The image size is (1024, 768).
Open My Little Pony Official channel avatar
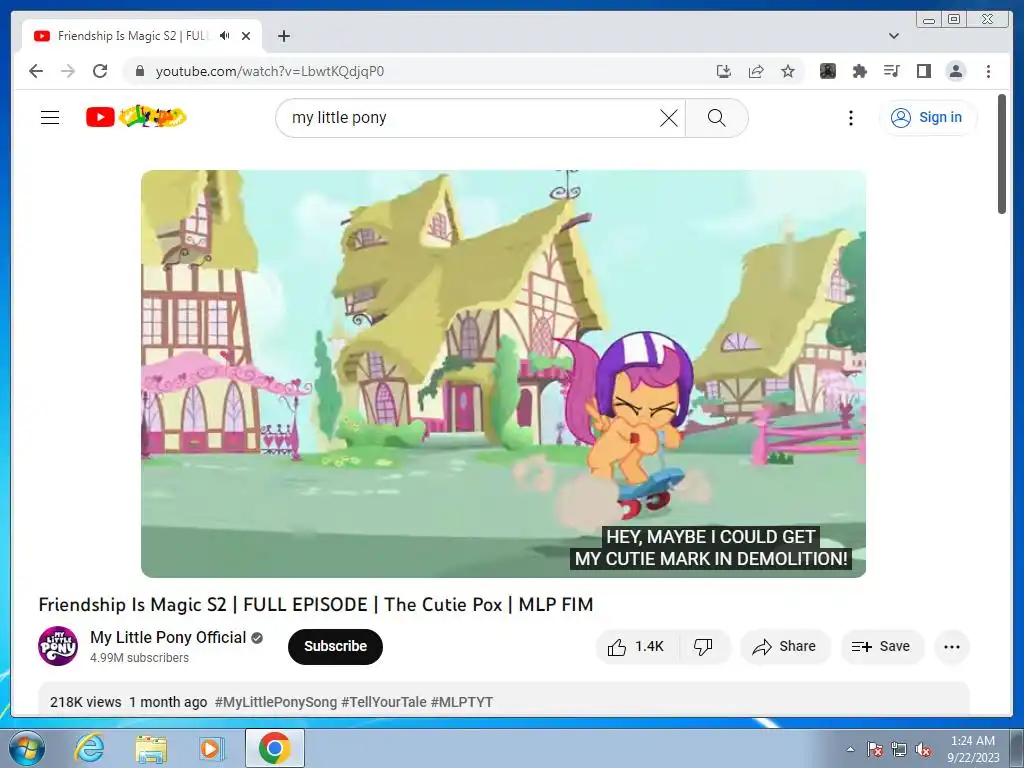click(x=58, y=646)
